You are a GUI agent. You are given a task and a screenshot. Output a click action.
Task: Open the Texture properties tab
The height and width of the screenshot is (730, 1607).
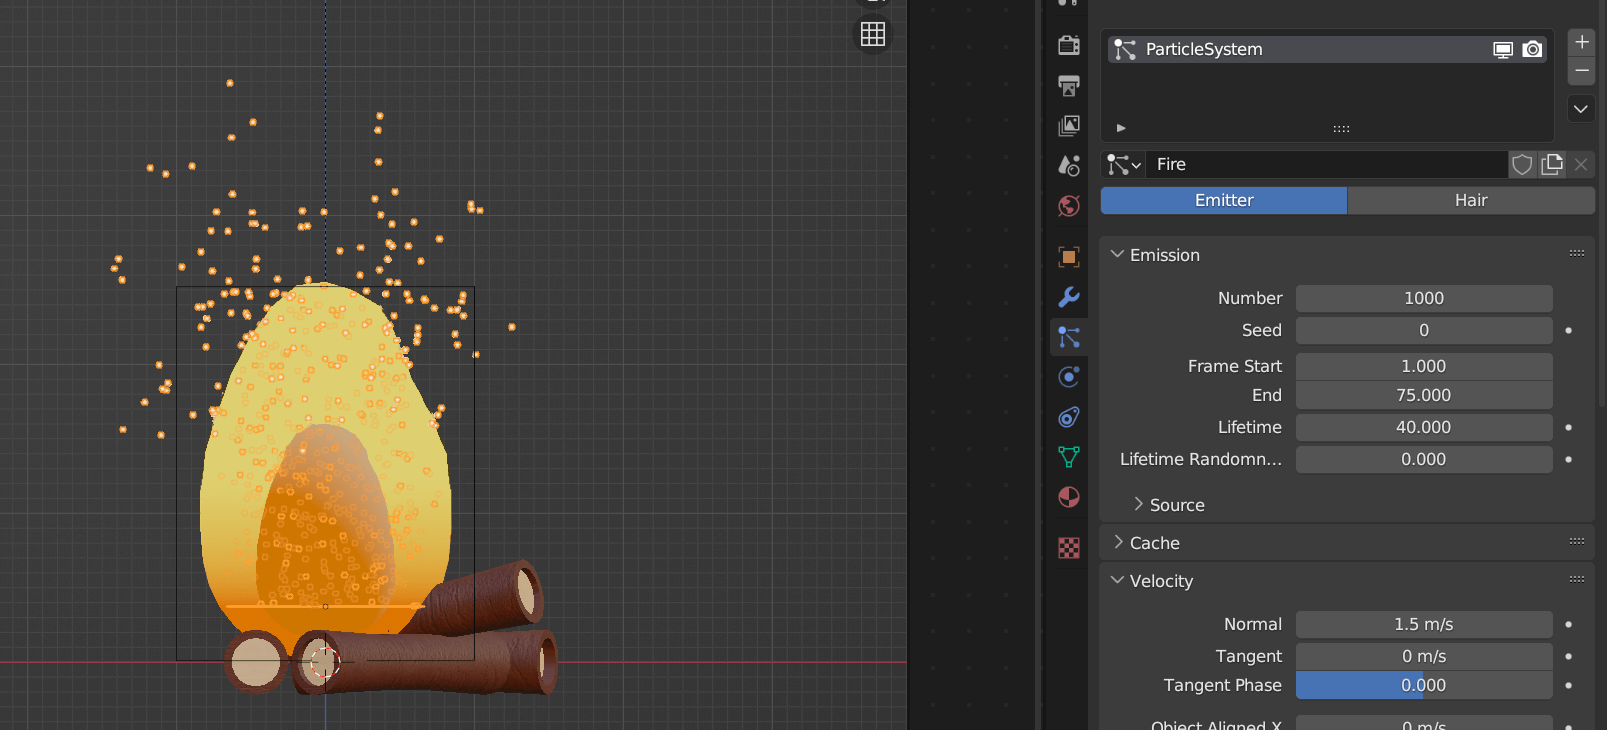pyautogui.click(x=1069, y=548)
